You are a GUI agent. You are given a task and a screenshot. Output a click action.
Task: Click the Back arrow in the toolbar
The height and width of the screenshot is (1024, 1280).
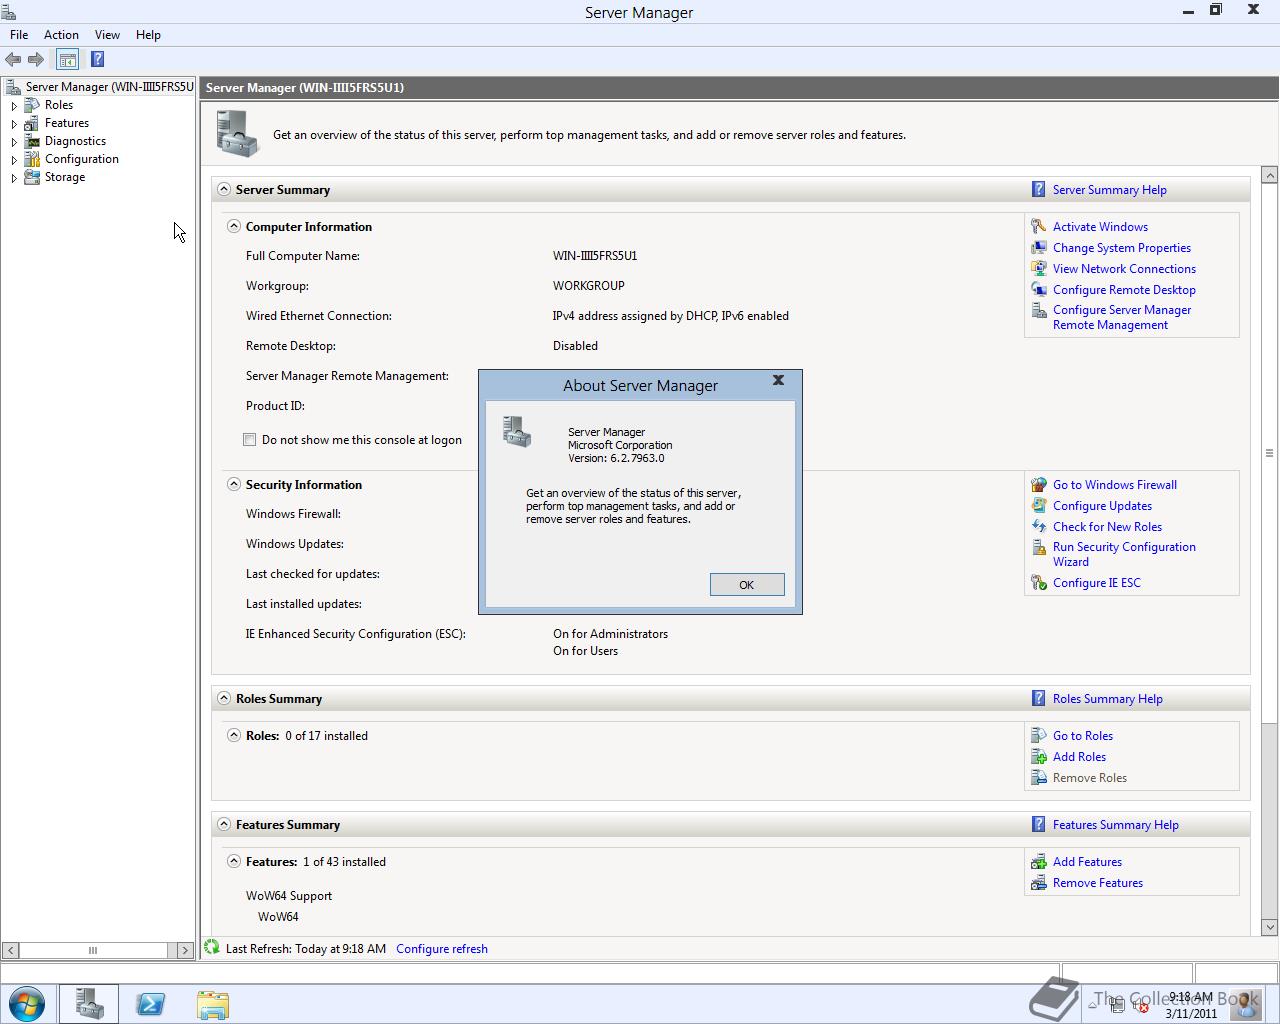[x=13, y=60]
